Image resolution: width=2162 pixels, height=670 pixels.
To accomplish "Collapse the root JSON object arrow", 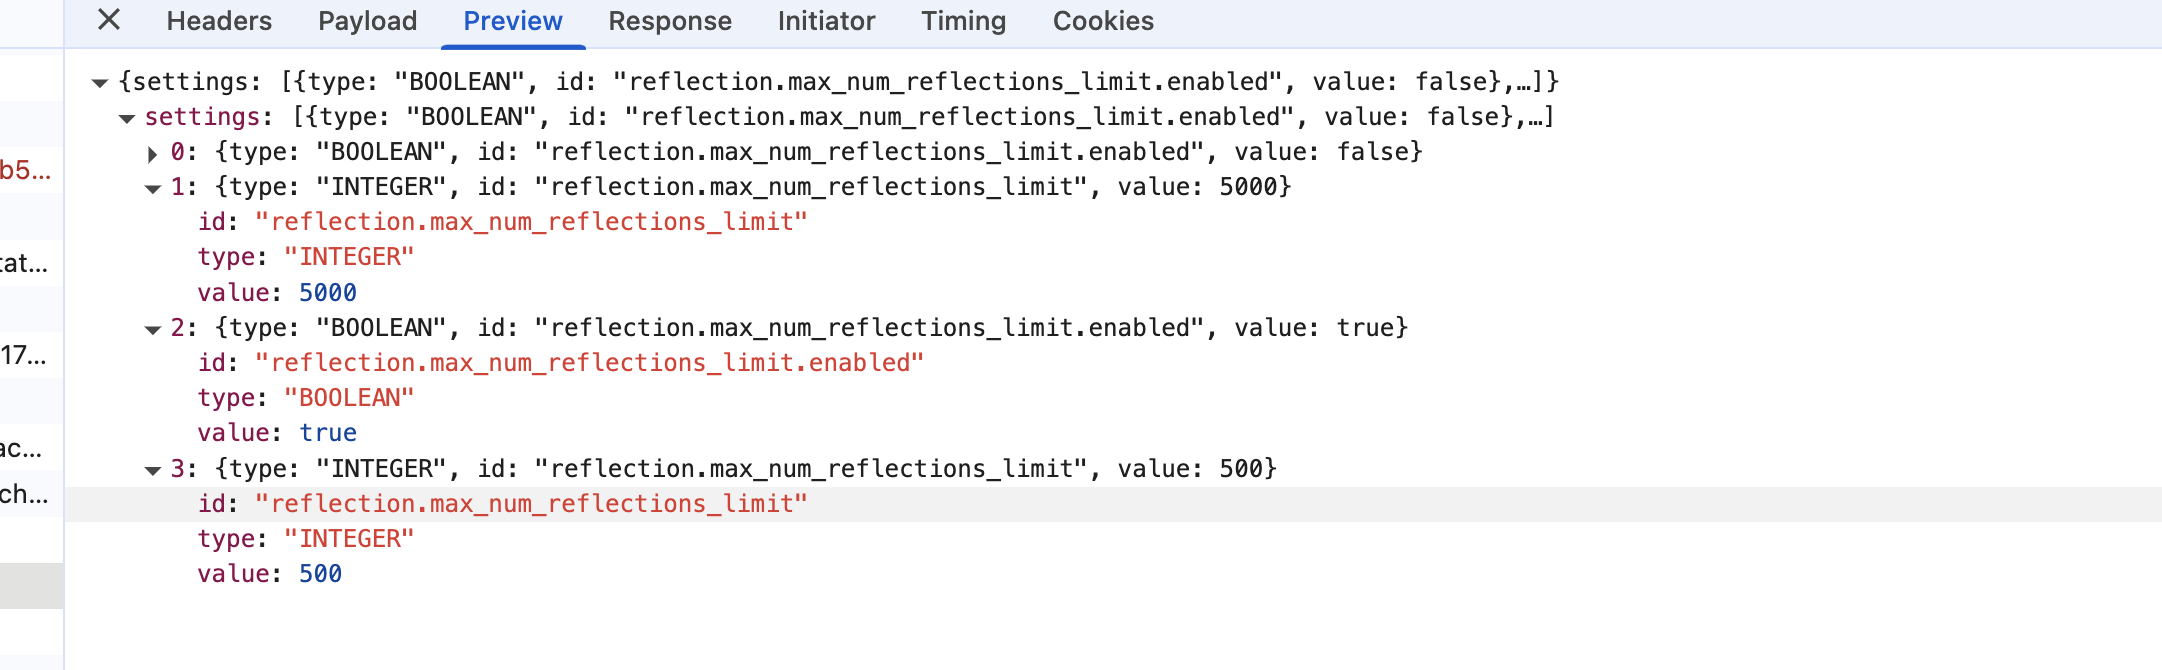I will pyautogui.click(x=99, y=83).
